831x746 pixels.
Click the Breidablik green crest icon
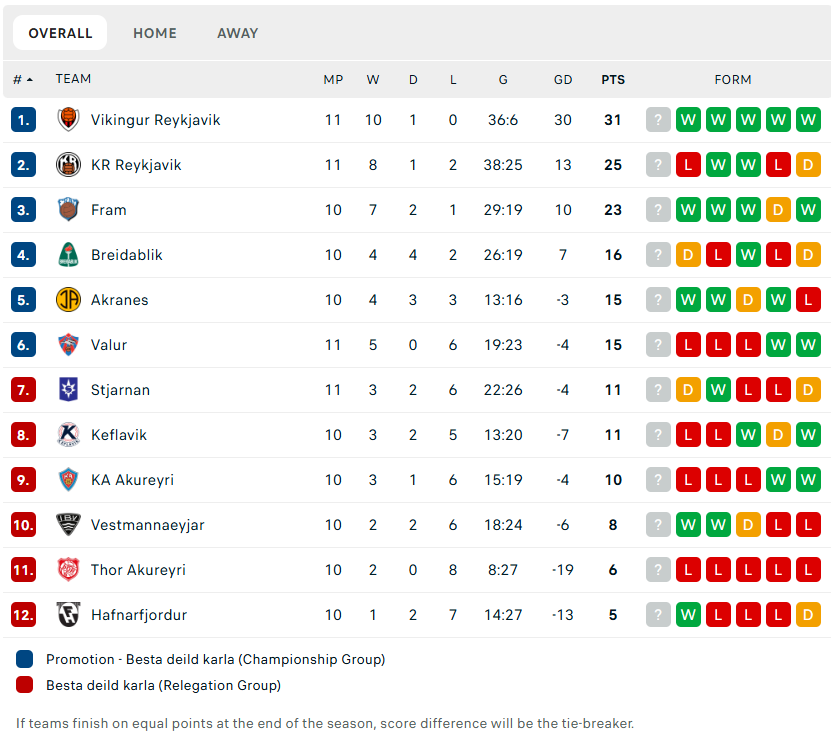pyautogui.click(x=68, y=255)
